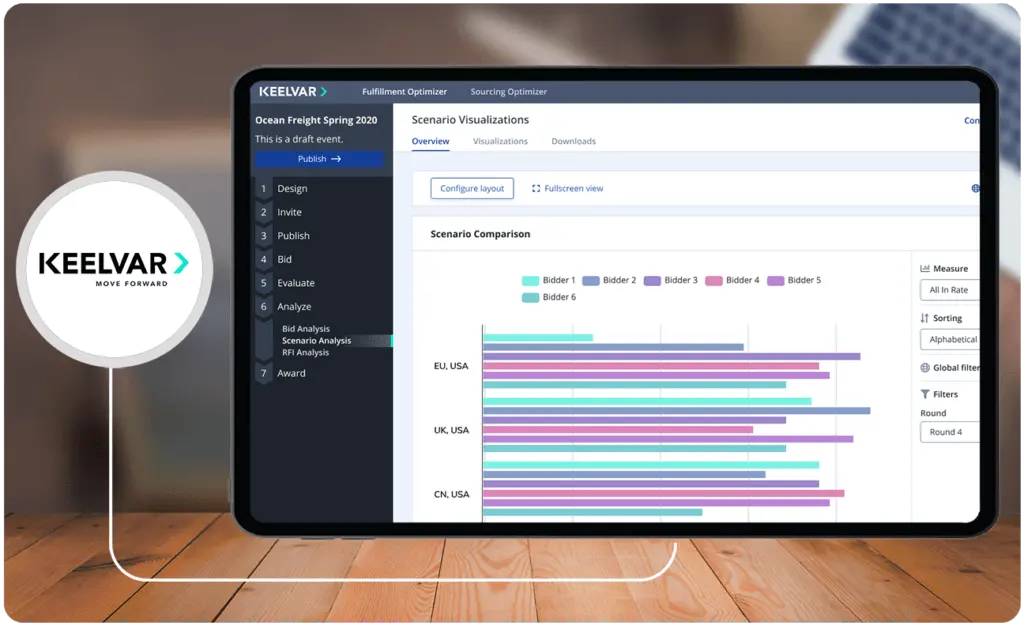Open Scenario Analysis sub-item
The height and width of the screenshot is (626, 1024).
click(x=316, y=340)
